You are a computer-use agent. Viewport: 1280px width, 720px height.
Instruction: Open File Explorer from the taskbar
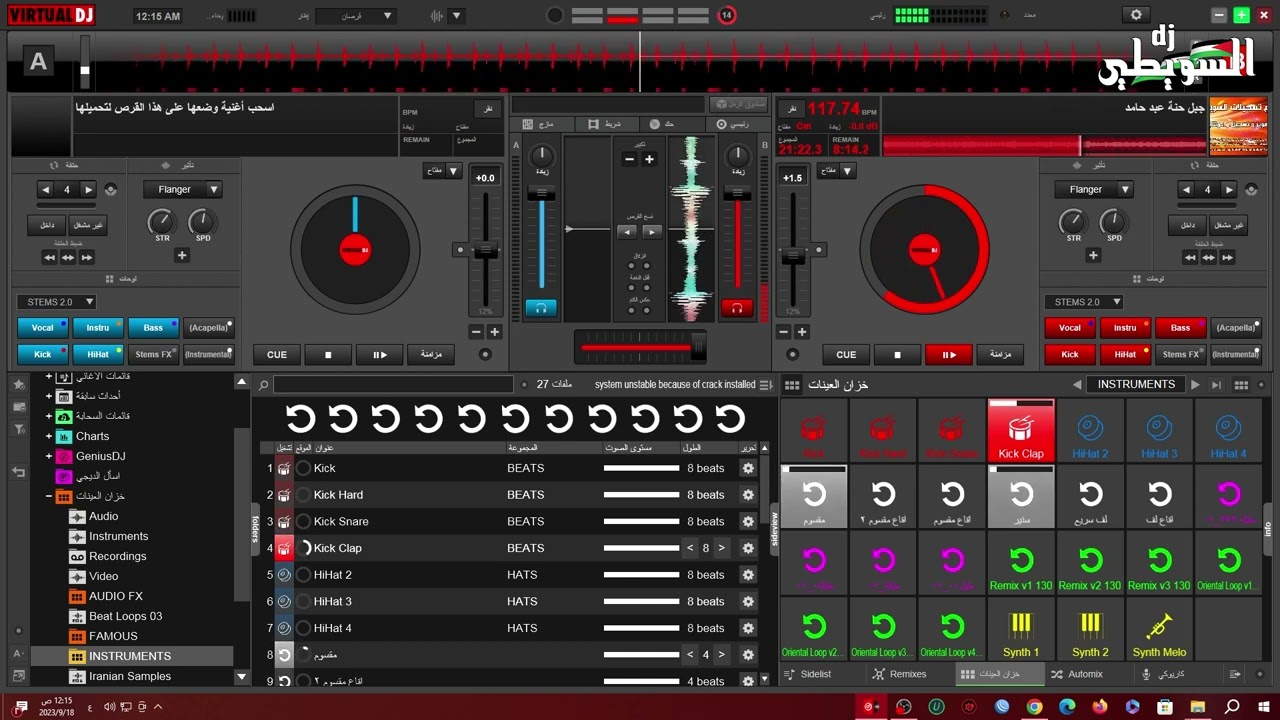coord(1199,707)
